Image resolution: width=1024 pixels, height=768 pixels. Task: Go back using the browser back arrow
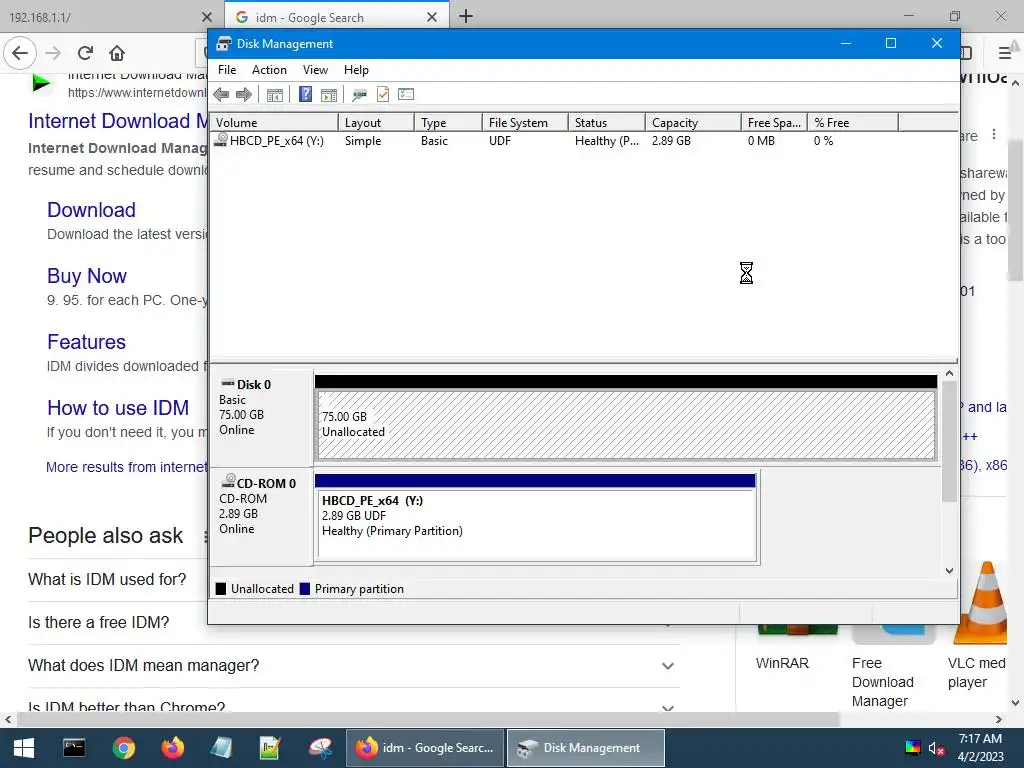coord(20,53)
